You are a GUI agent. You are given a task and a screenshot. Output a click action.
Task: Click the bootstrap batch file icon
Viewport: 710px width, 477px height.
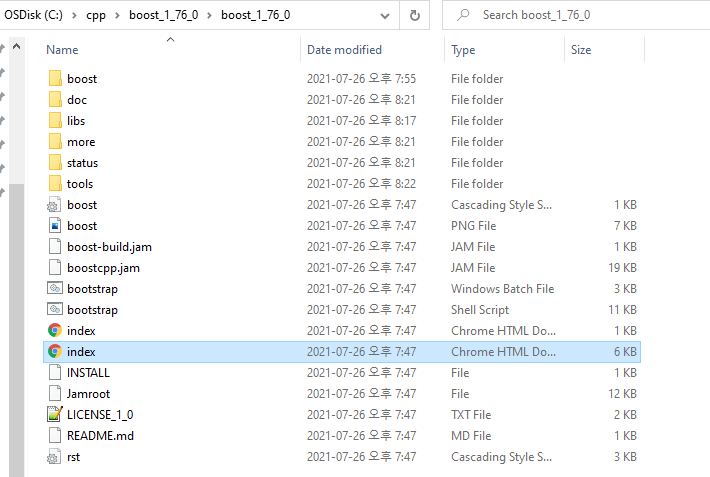pos(55,288)
